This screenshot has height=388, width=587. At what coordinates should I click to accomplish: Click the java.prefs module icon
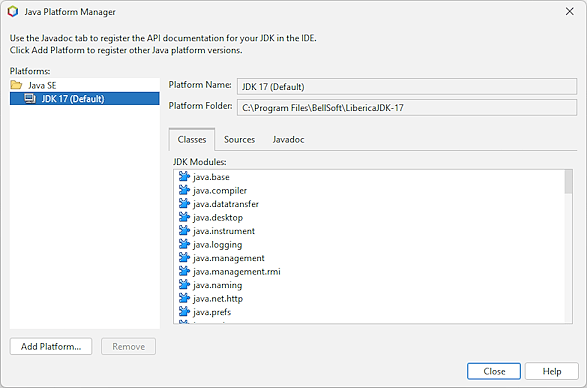(184, 312)
